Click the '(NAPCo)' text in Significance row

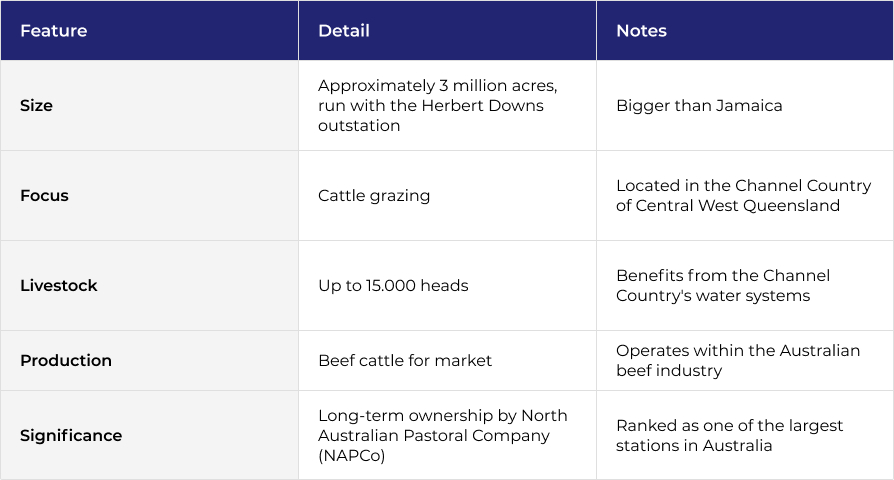[x=352, y=456]
